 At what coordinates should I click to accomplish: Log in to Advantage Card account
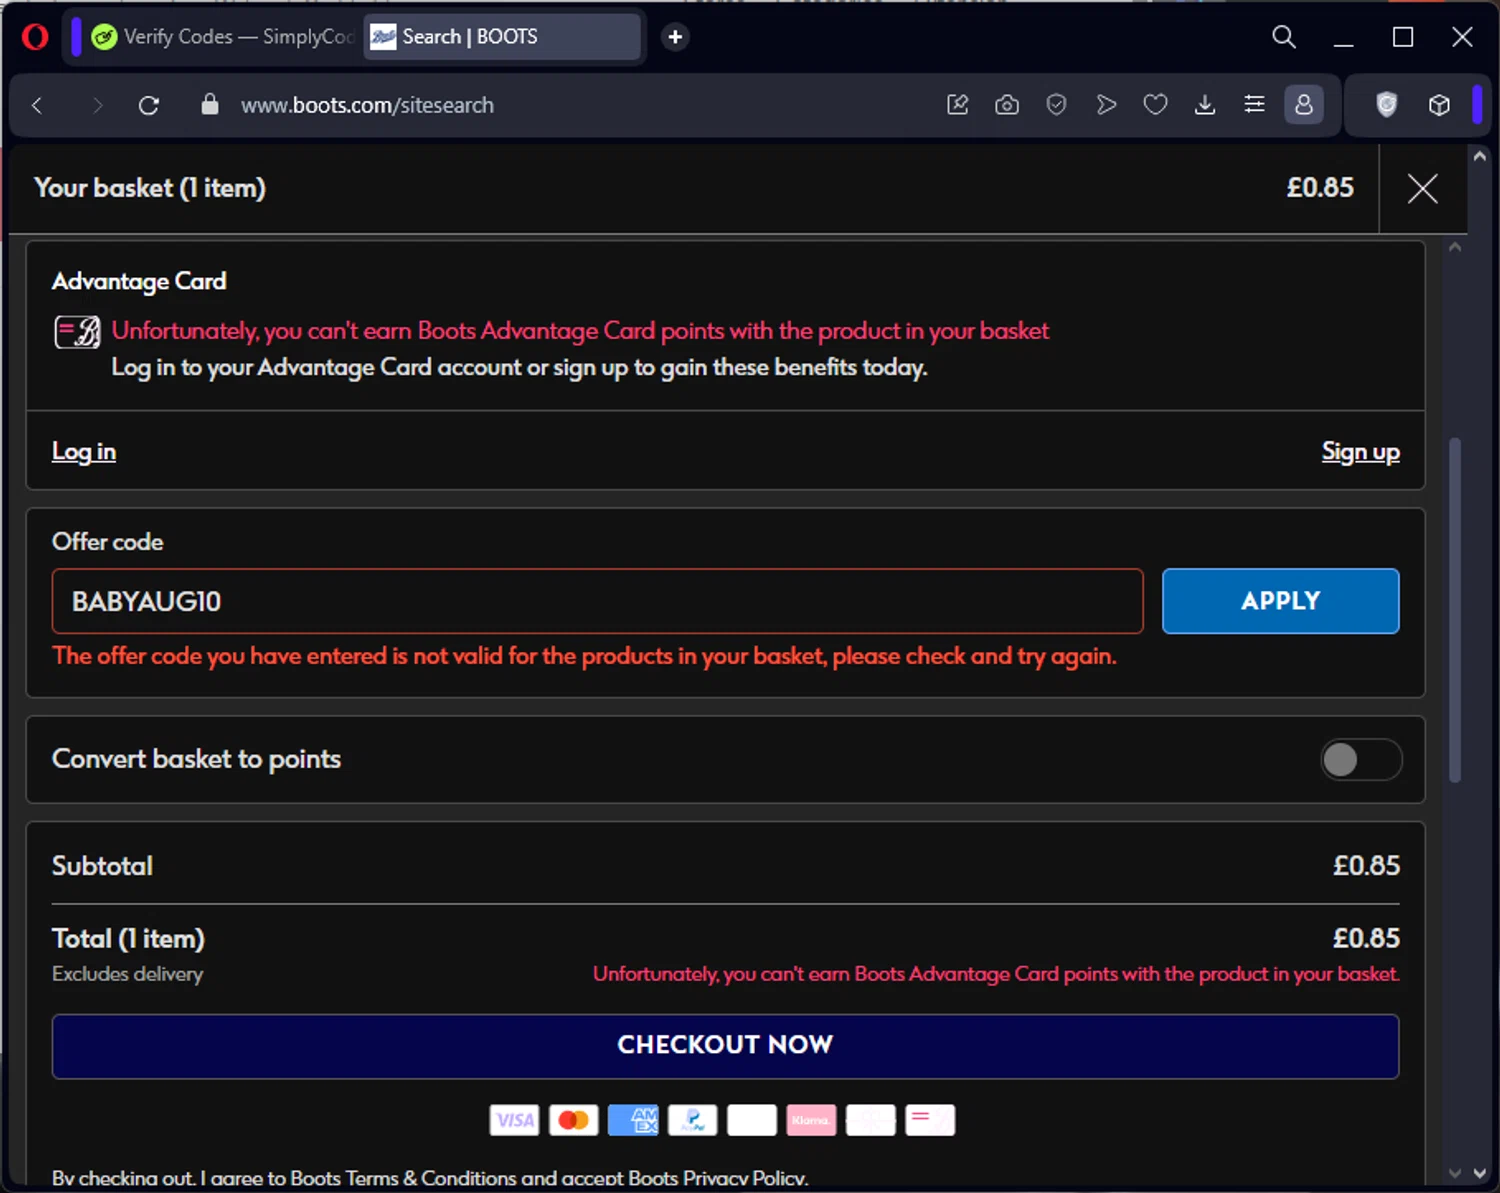[84, 452]
